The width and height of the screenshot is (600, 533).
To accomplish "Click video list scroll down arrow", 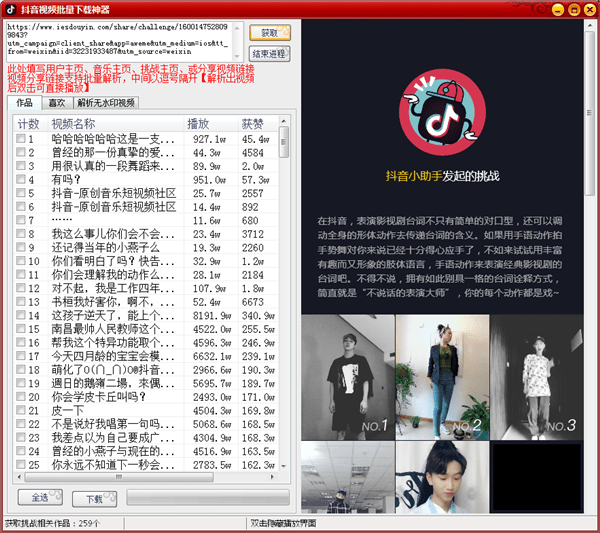I will coord(284,466).
